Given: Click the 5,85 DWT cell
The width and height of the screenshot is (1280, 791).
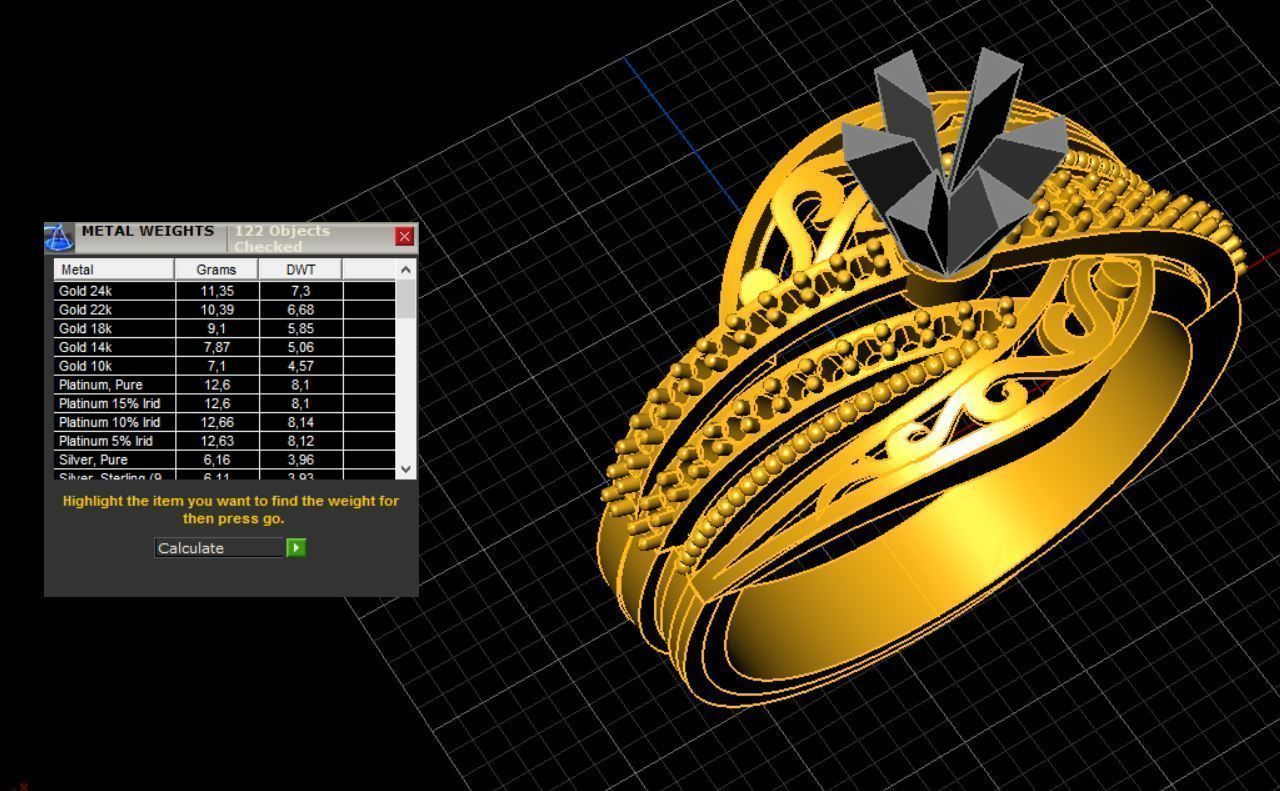Looking at the screenshot, I should click(301, 328).
